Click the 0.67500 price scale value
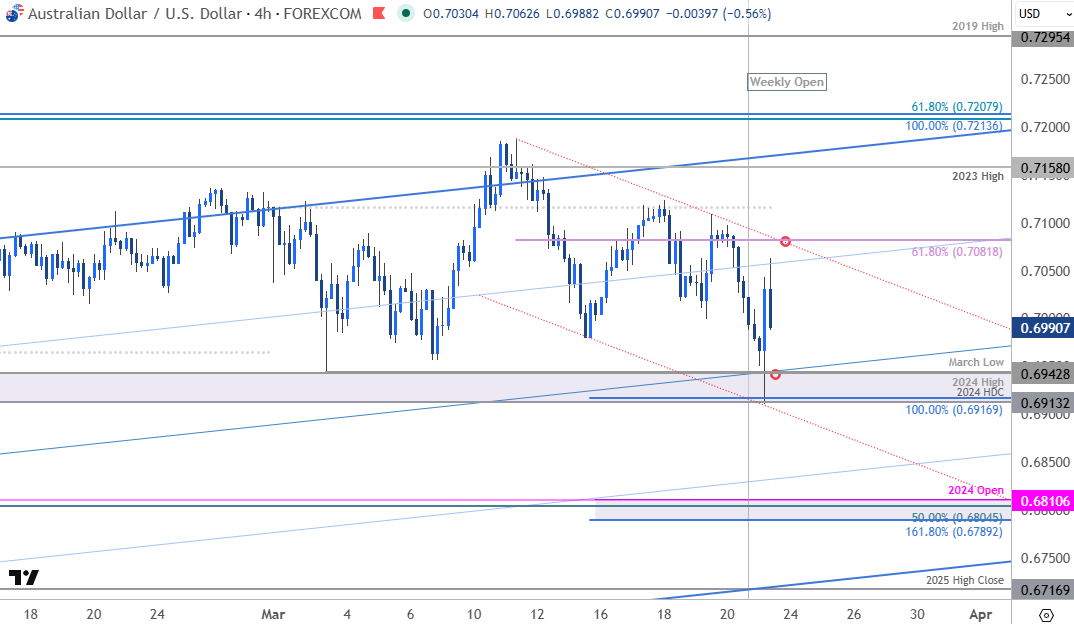Screen dimensions: 1074x624 [1045, 558]
